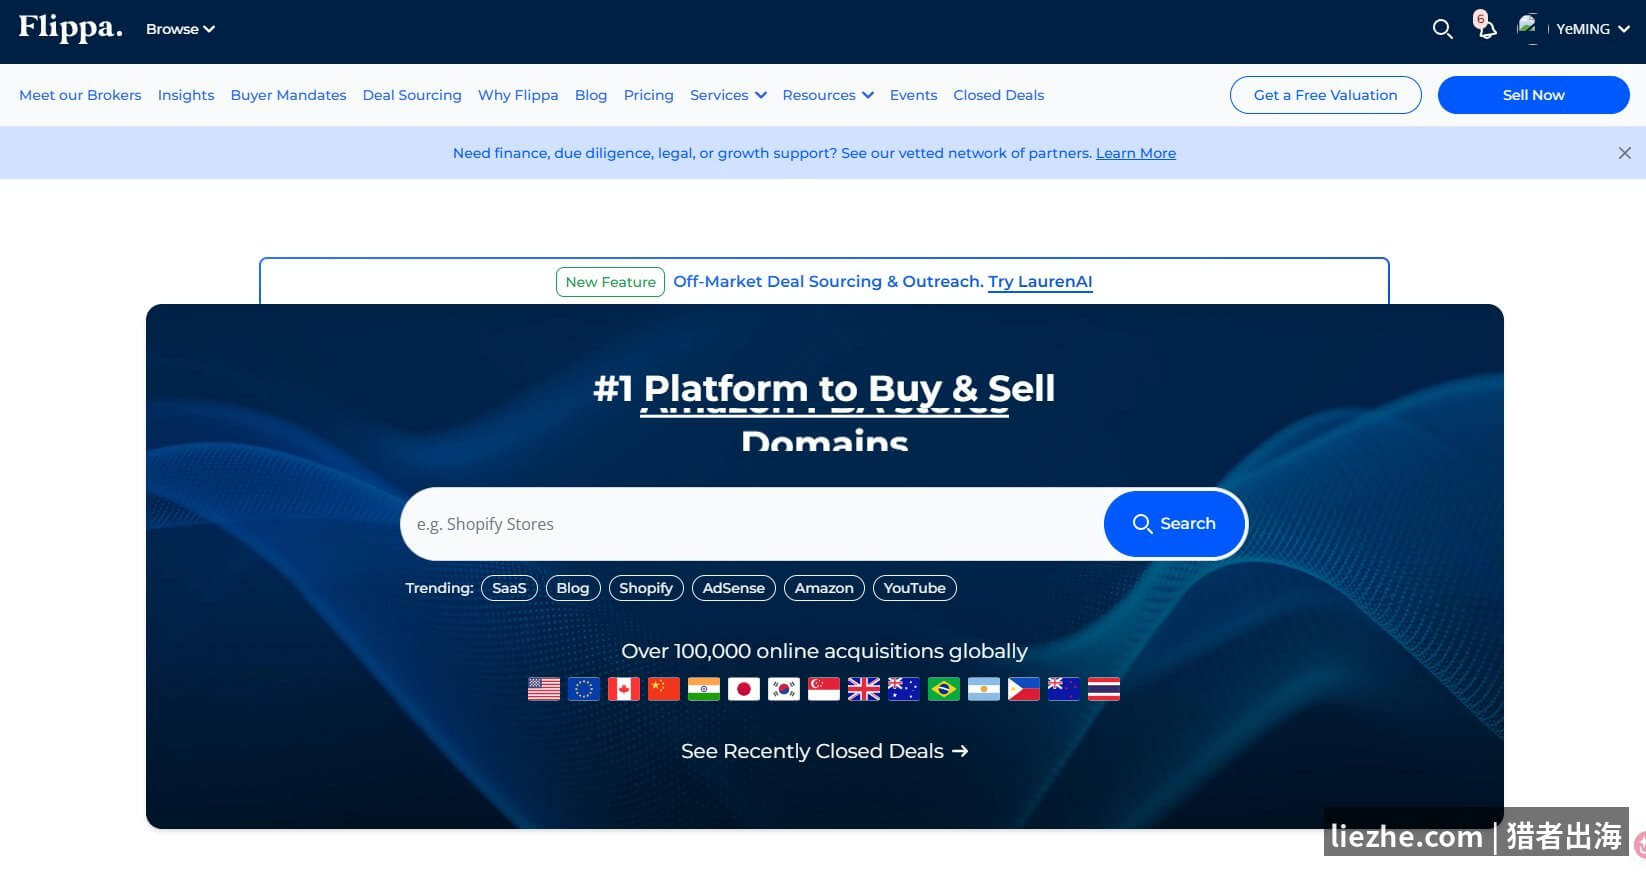Choose the YouTube trending tag
1646x876 pixels.
[915, 588]
